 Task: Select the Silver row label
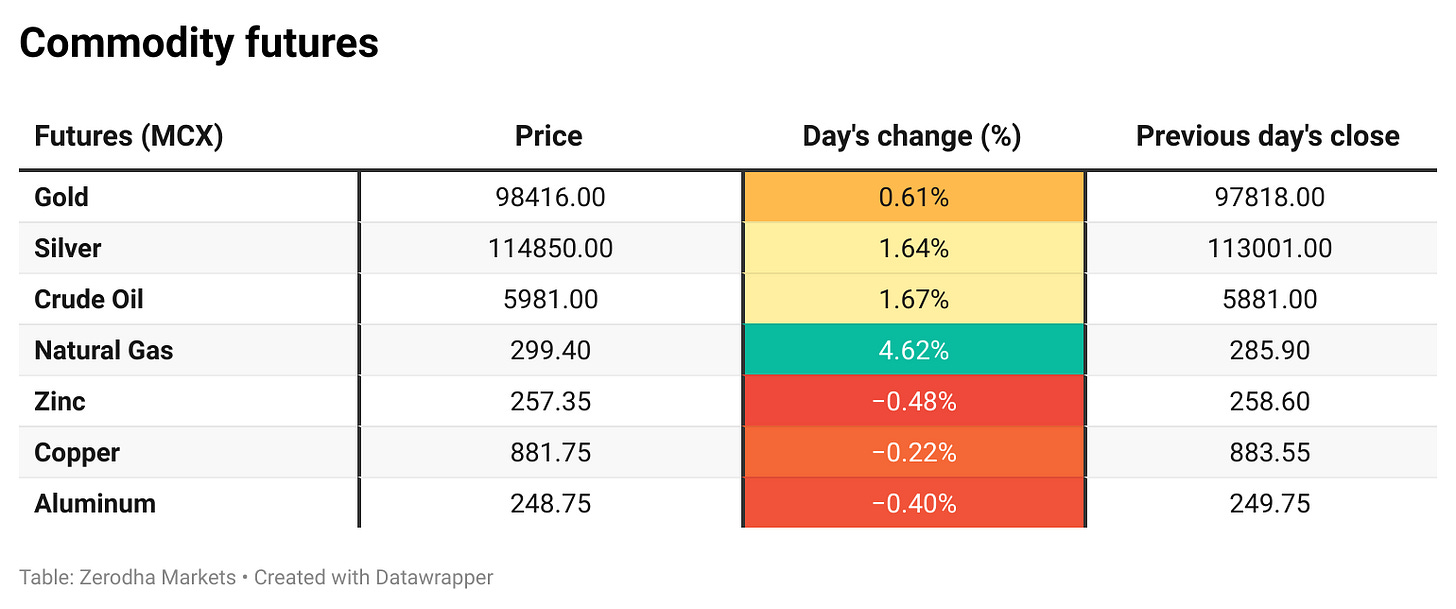[x=67, y=248]
